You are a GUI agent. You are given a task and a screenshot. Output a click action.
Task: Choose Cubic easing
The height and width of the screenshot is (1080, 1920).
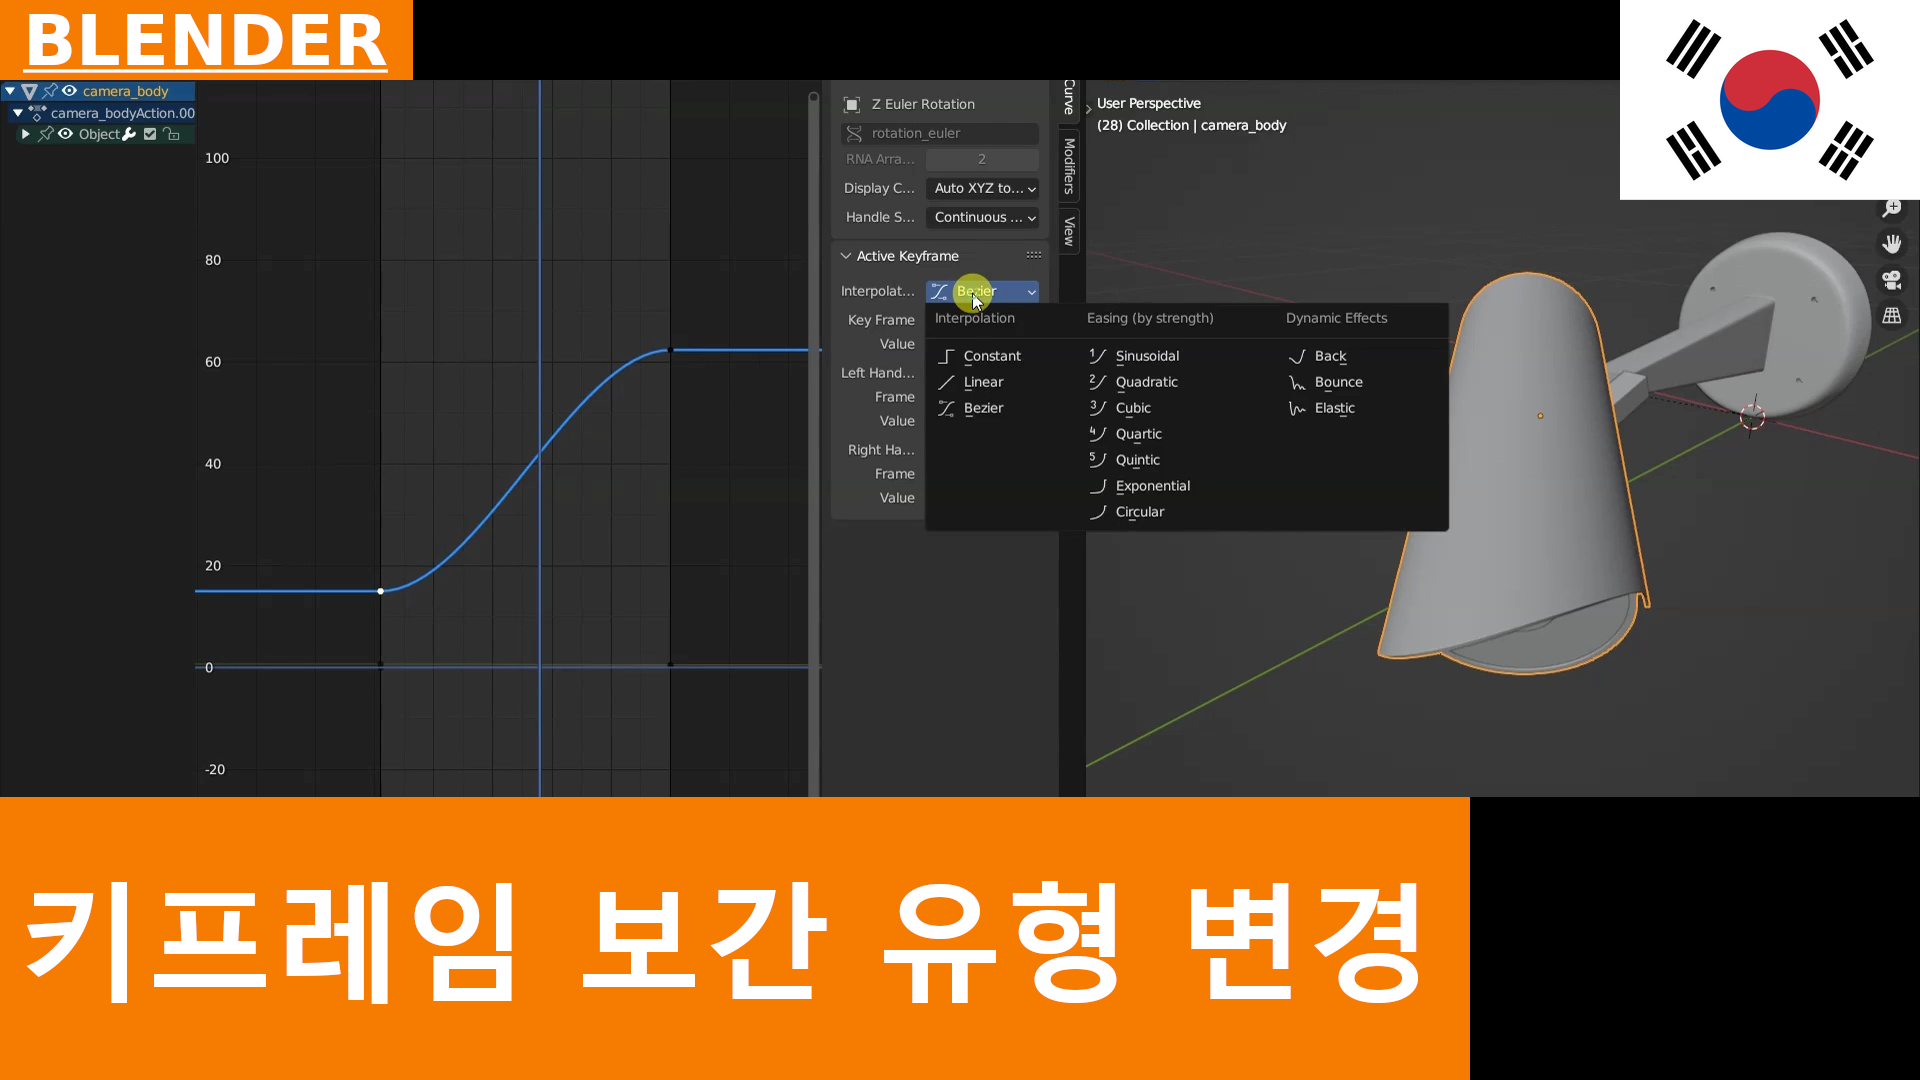point(1121,408)
